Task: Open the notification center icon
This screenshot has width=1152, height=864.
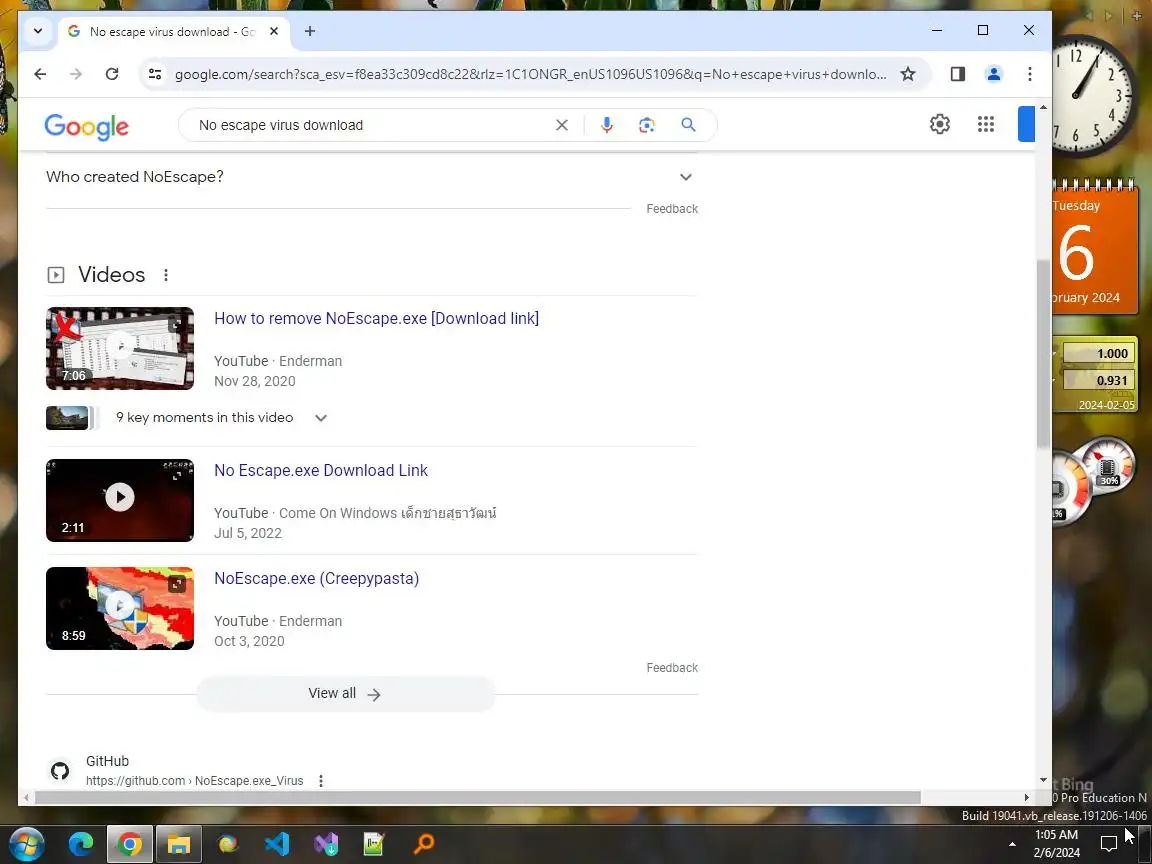Action: 1108,843
